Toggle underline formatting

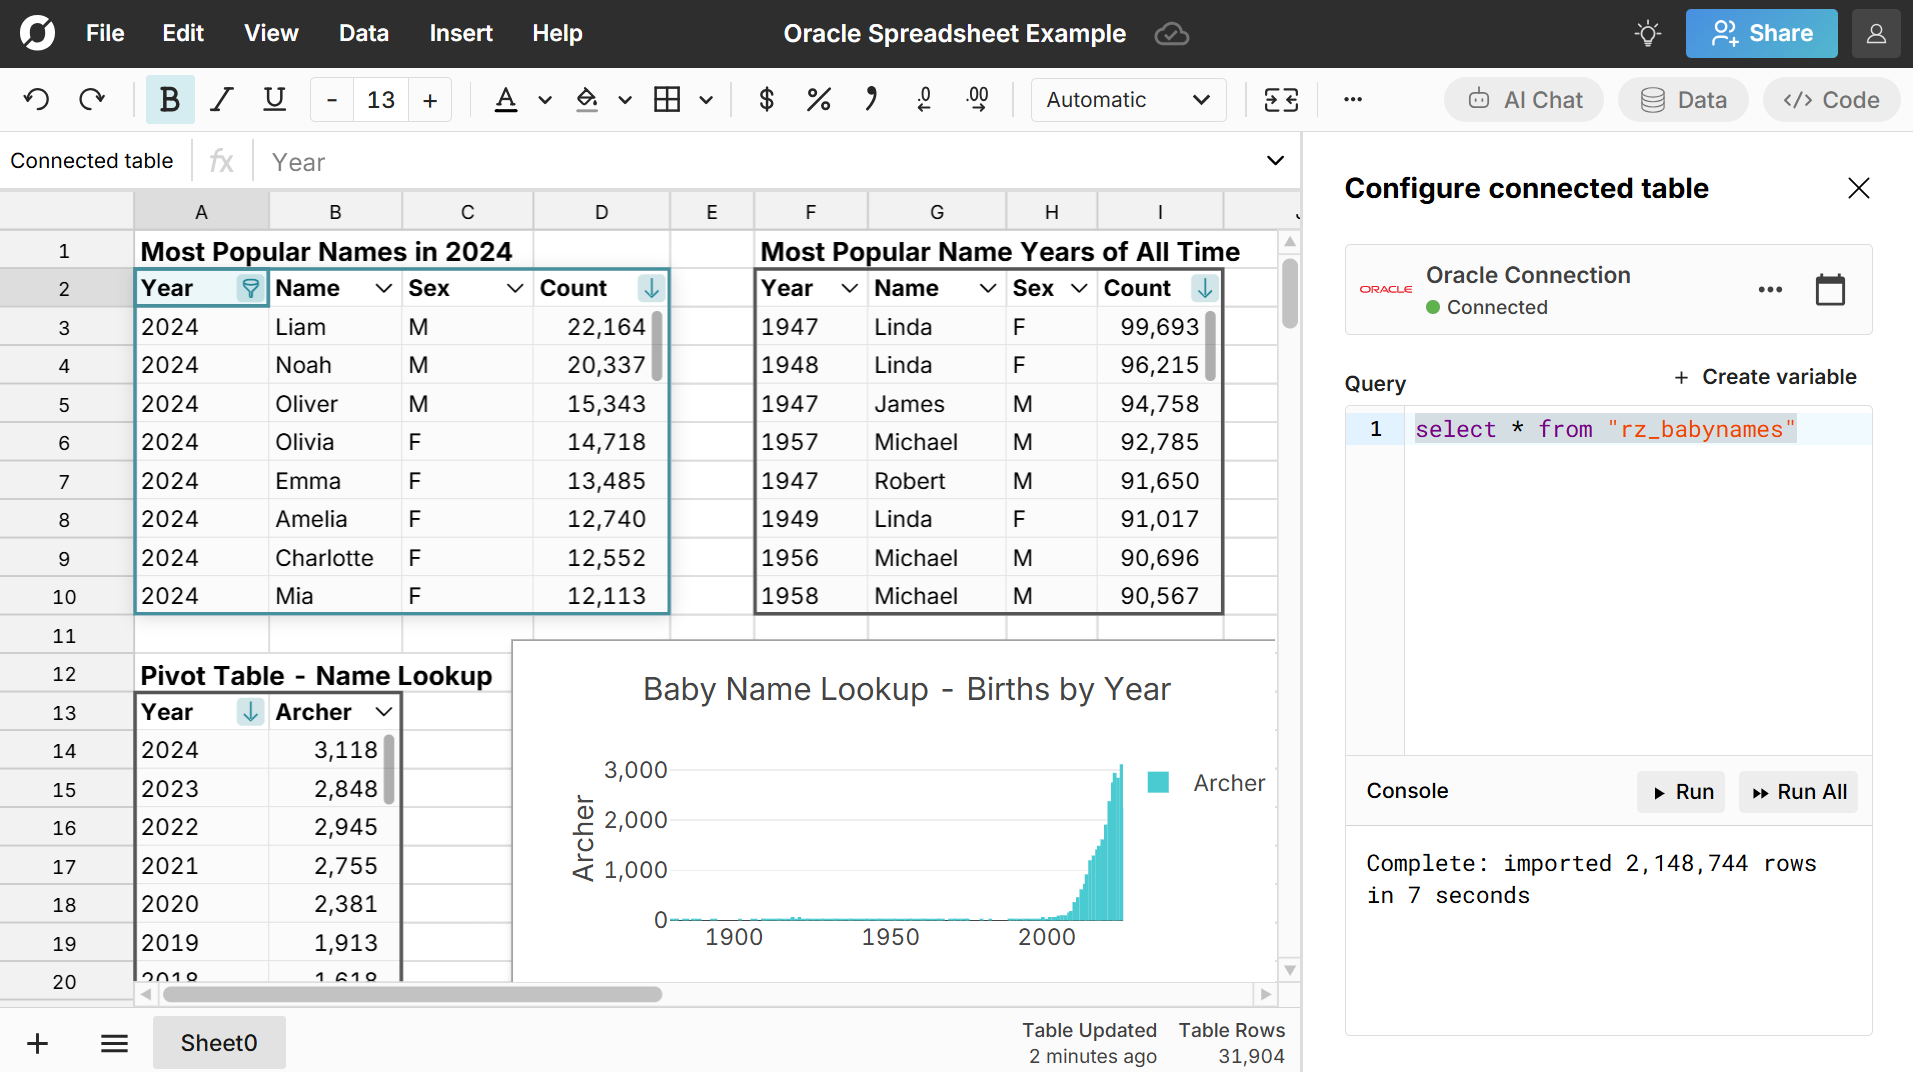point(274,100)
